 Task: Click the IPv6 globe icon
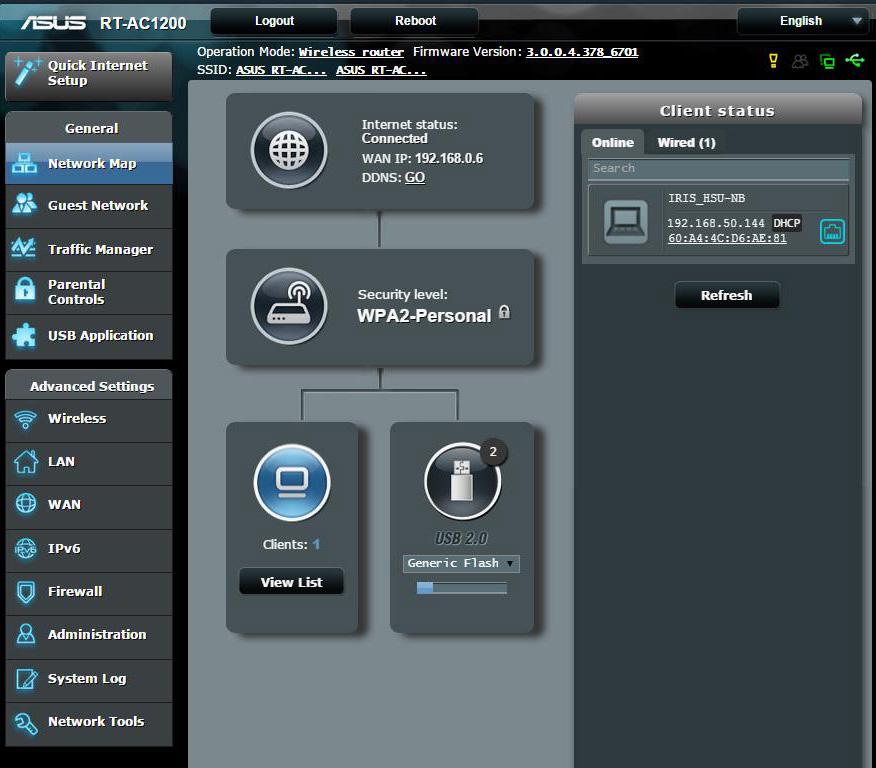click(x=26, y=548)
